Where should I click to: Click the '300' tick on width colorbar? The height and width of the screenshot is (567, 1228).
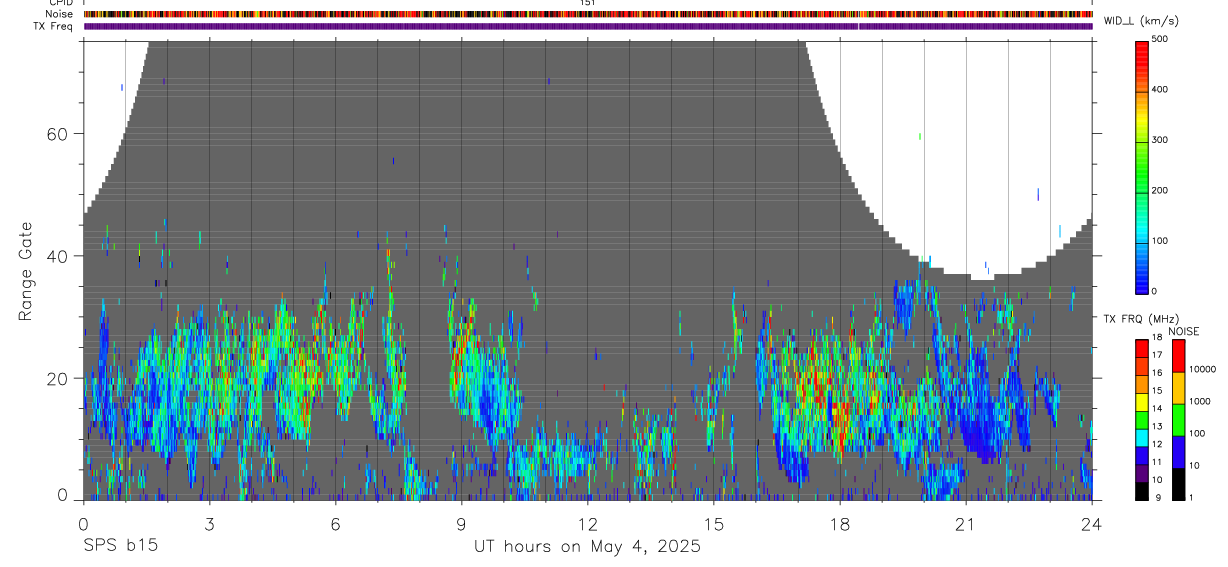(1162, 140)
